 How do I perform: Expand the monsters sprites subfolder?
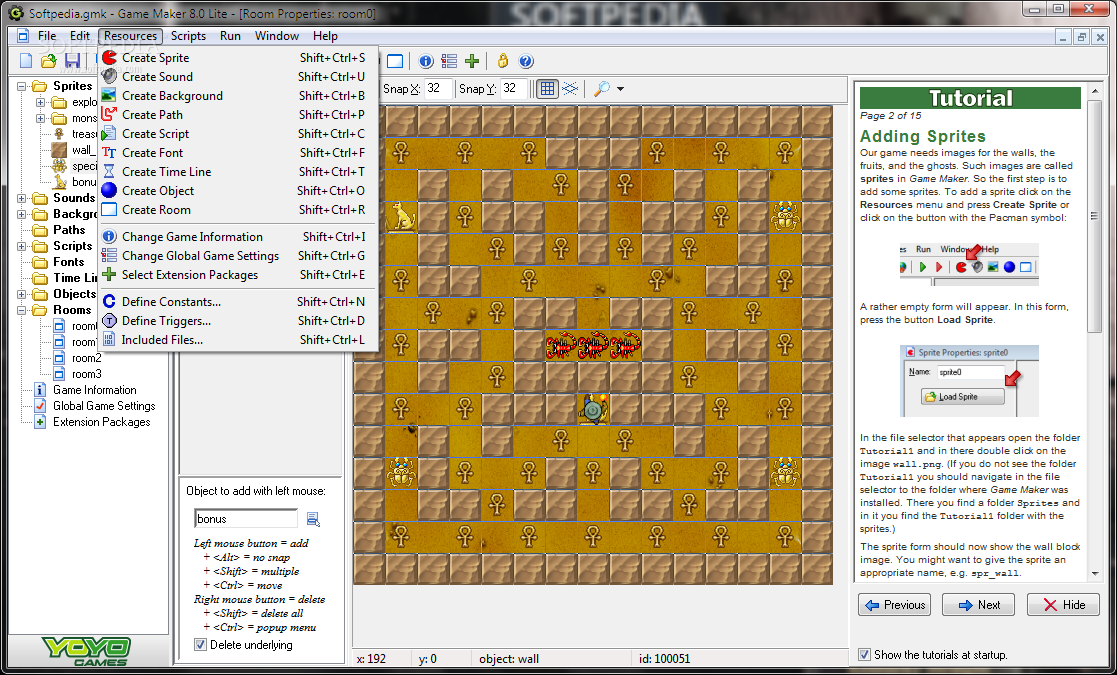coord(41,118)
